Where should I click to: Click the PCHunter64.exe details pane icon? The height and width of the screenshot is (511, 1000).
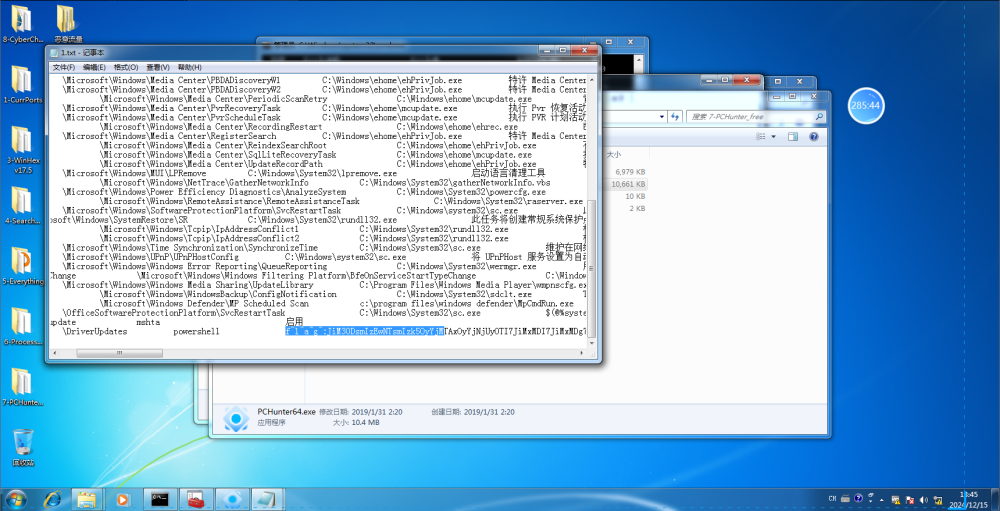(x=235, y=418)
